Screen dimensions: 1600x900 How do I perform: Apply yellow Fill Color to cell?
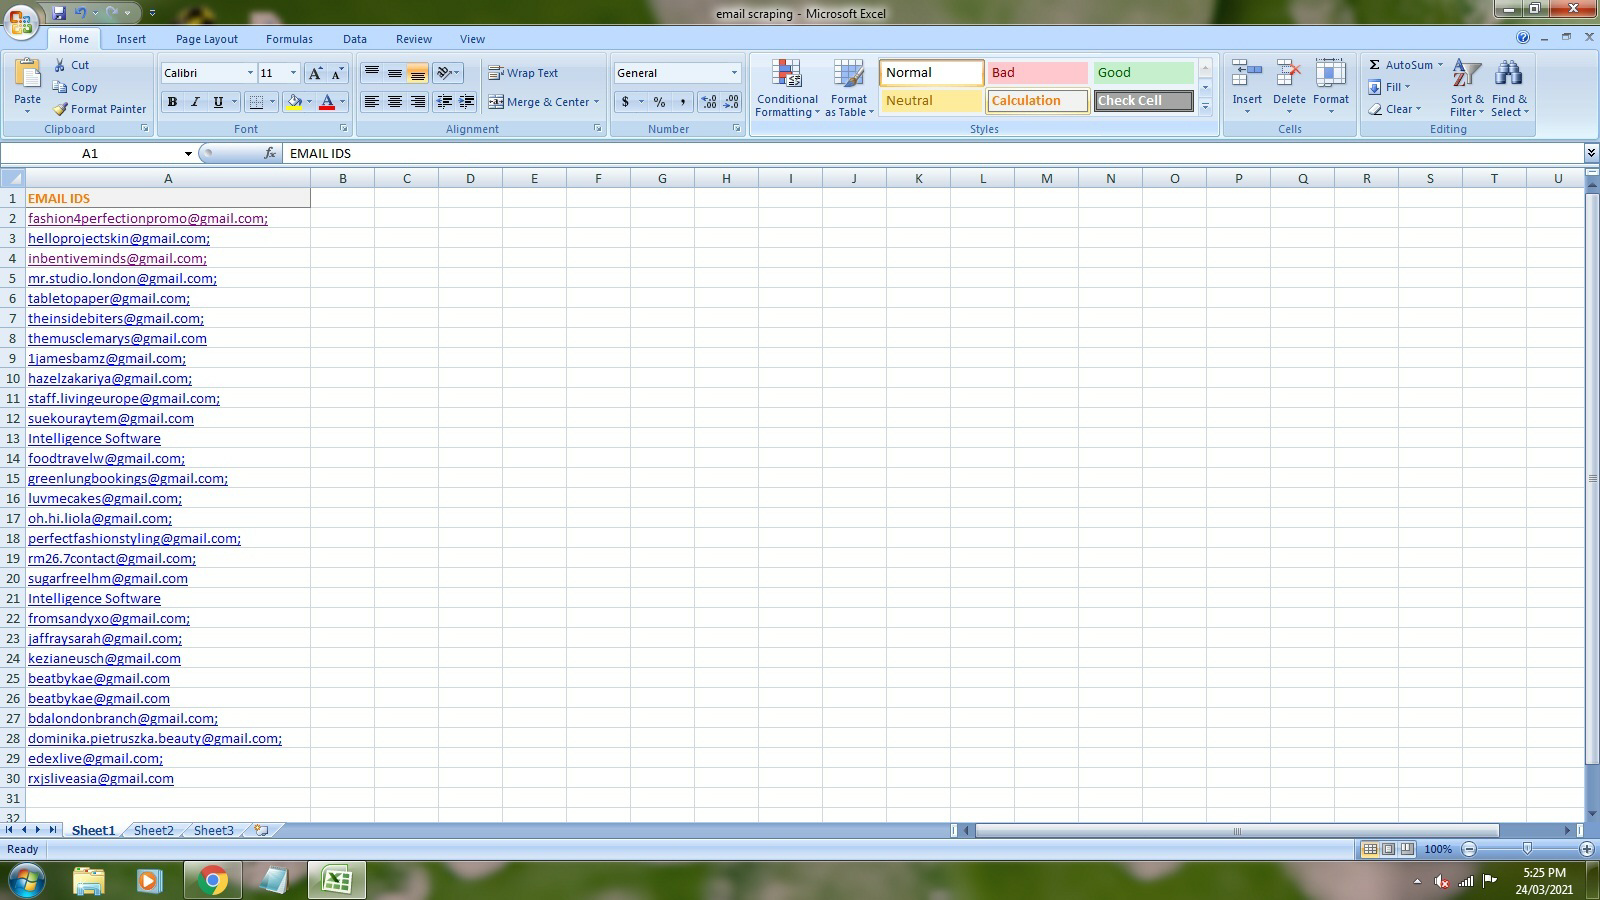(x=294, y=102)
